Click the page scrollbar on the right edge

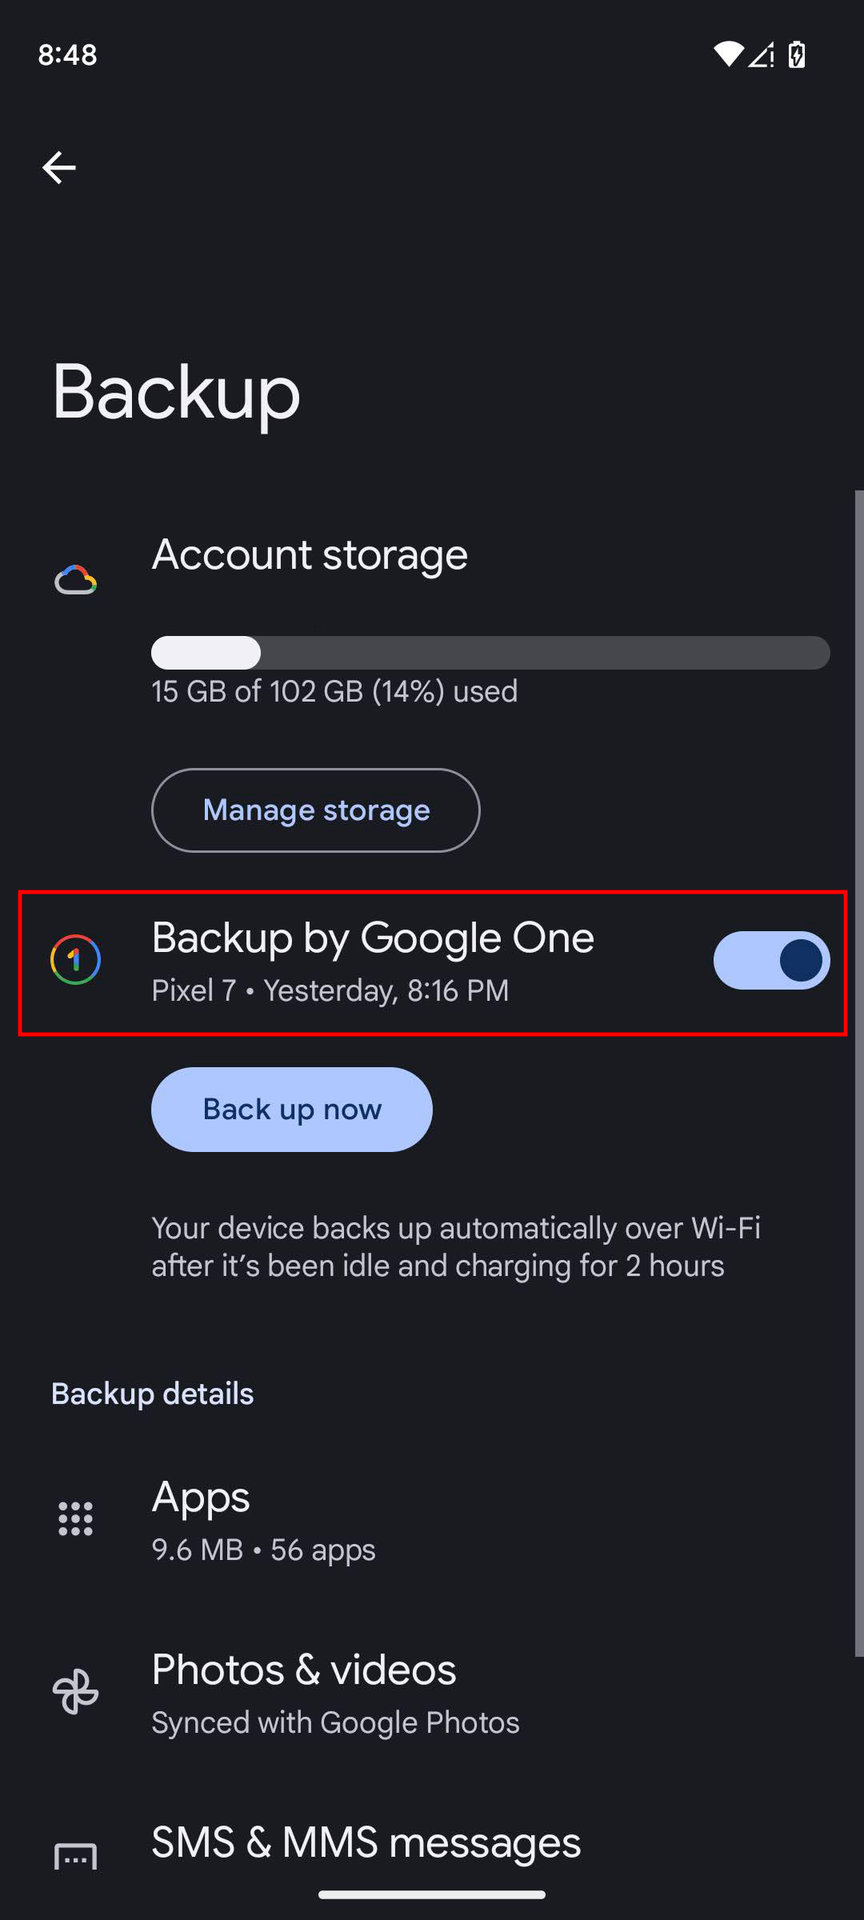click(x=858, y=1070)
